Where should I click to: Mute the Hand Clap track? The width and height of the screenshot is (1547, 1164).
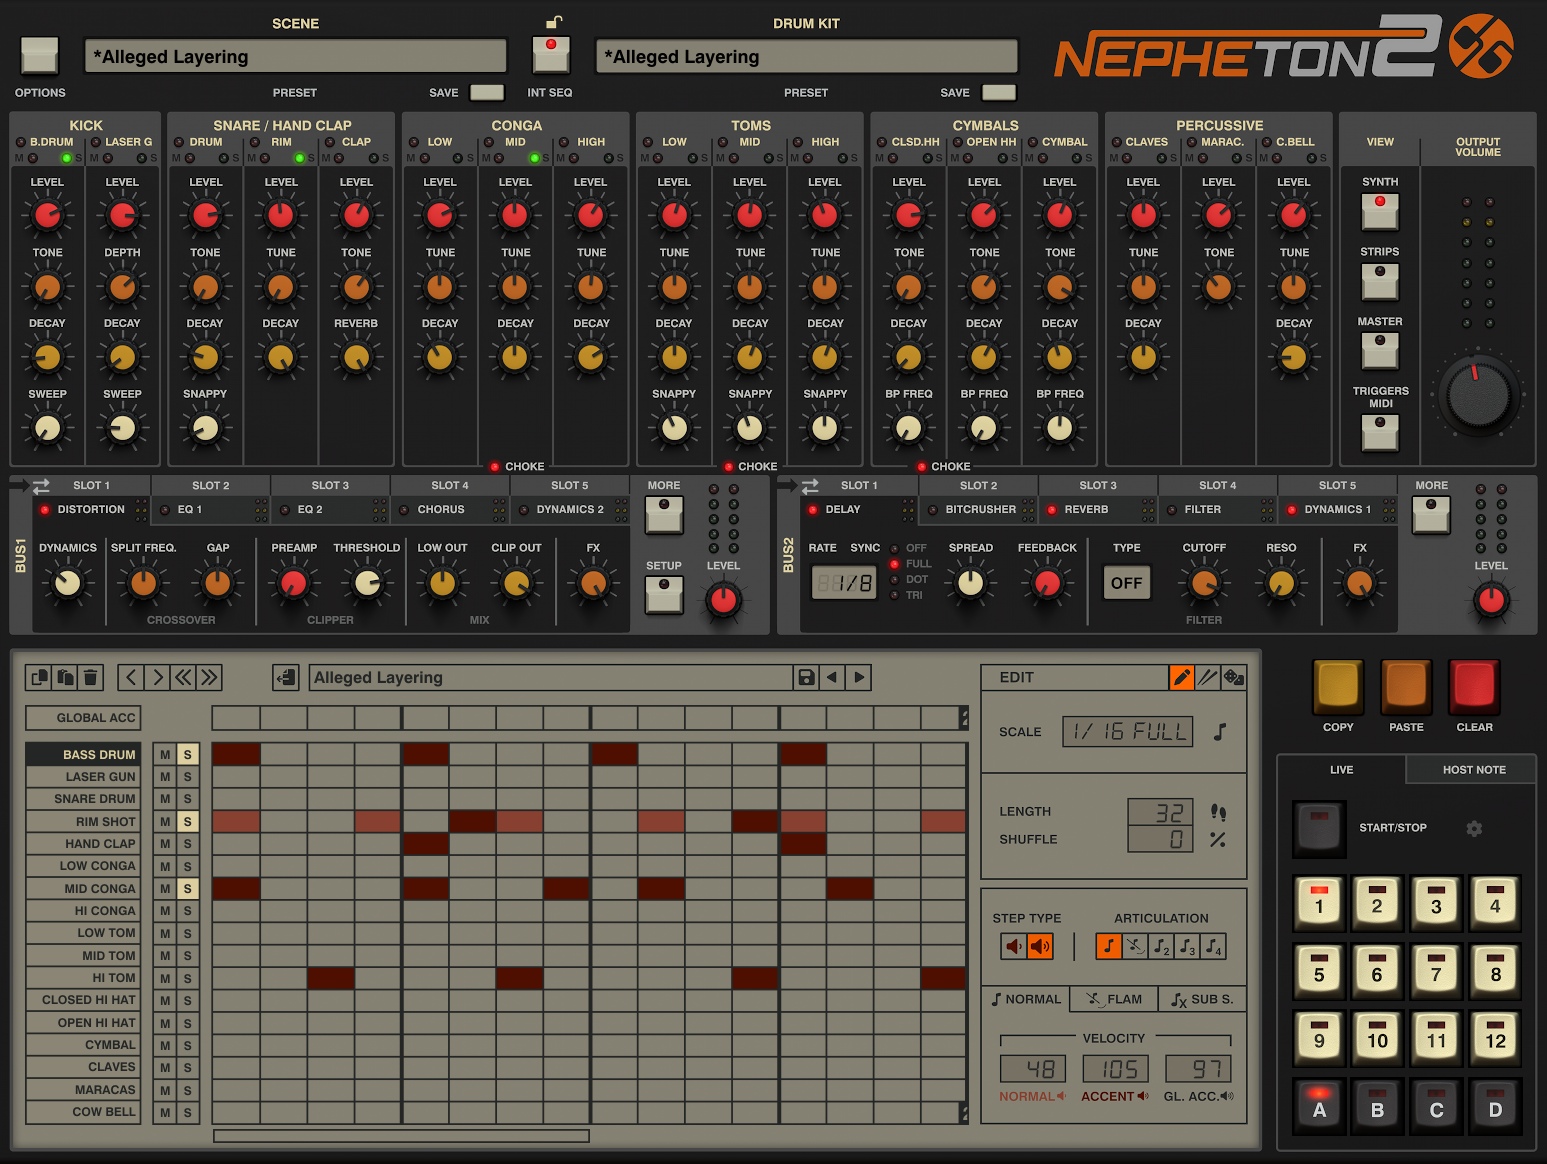click(165, 844)
